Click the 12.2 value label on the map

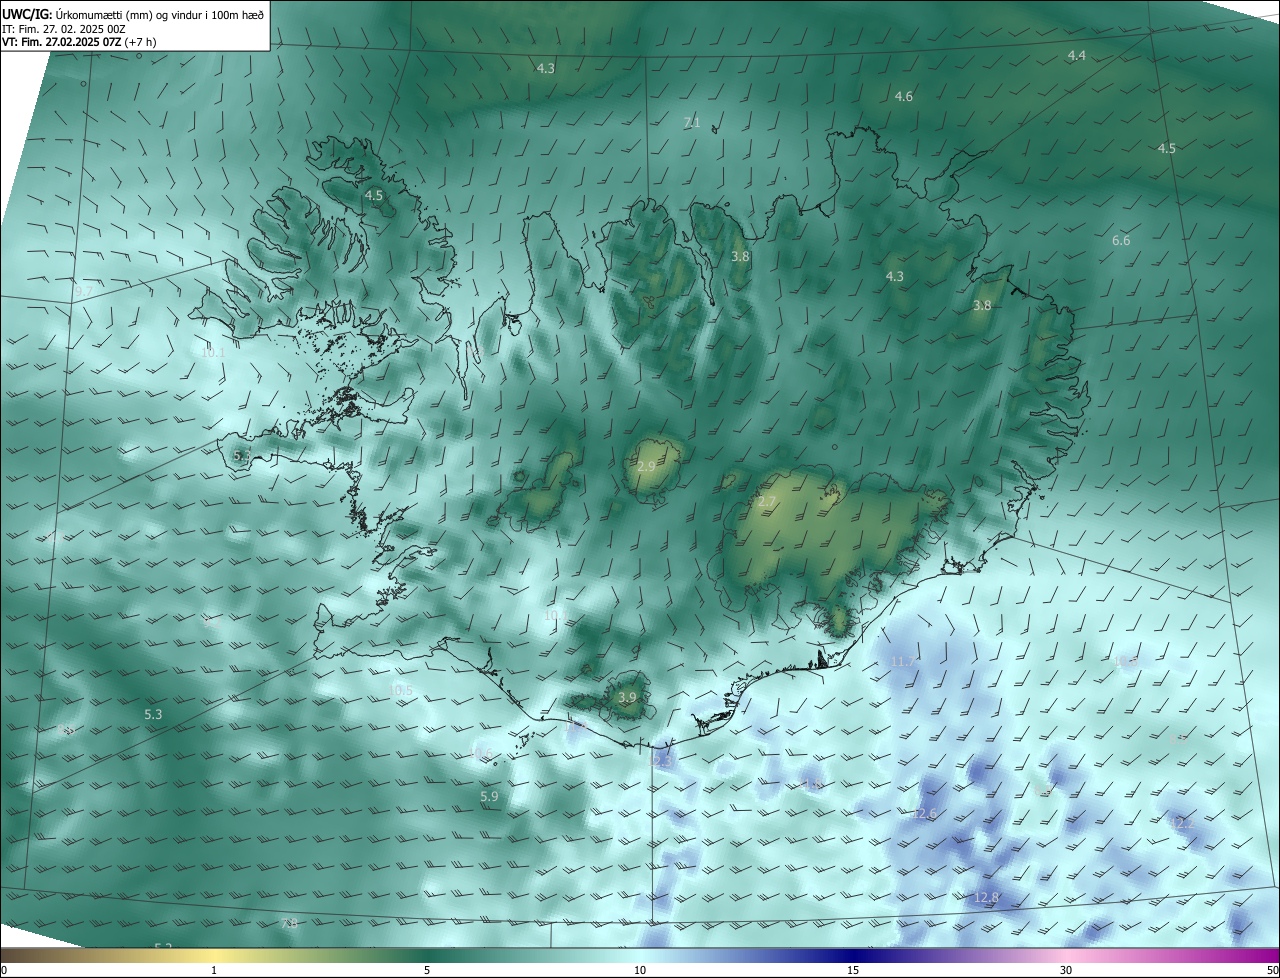tap(1182, 823)
